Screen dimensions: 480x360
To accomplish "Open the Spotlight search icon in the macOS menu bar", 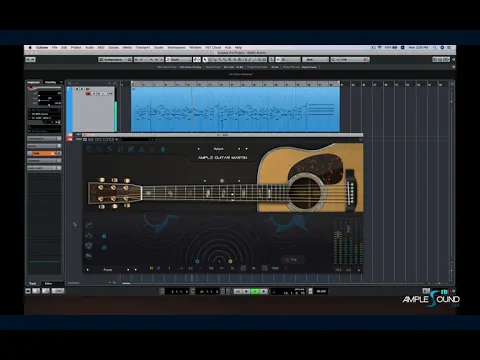I will click(x=435, y=48).
